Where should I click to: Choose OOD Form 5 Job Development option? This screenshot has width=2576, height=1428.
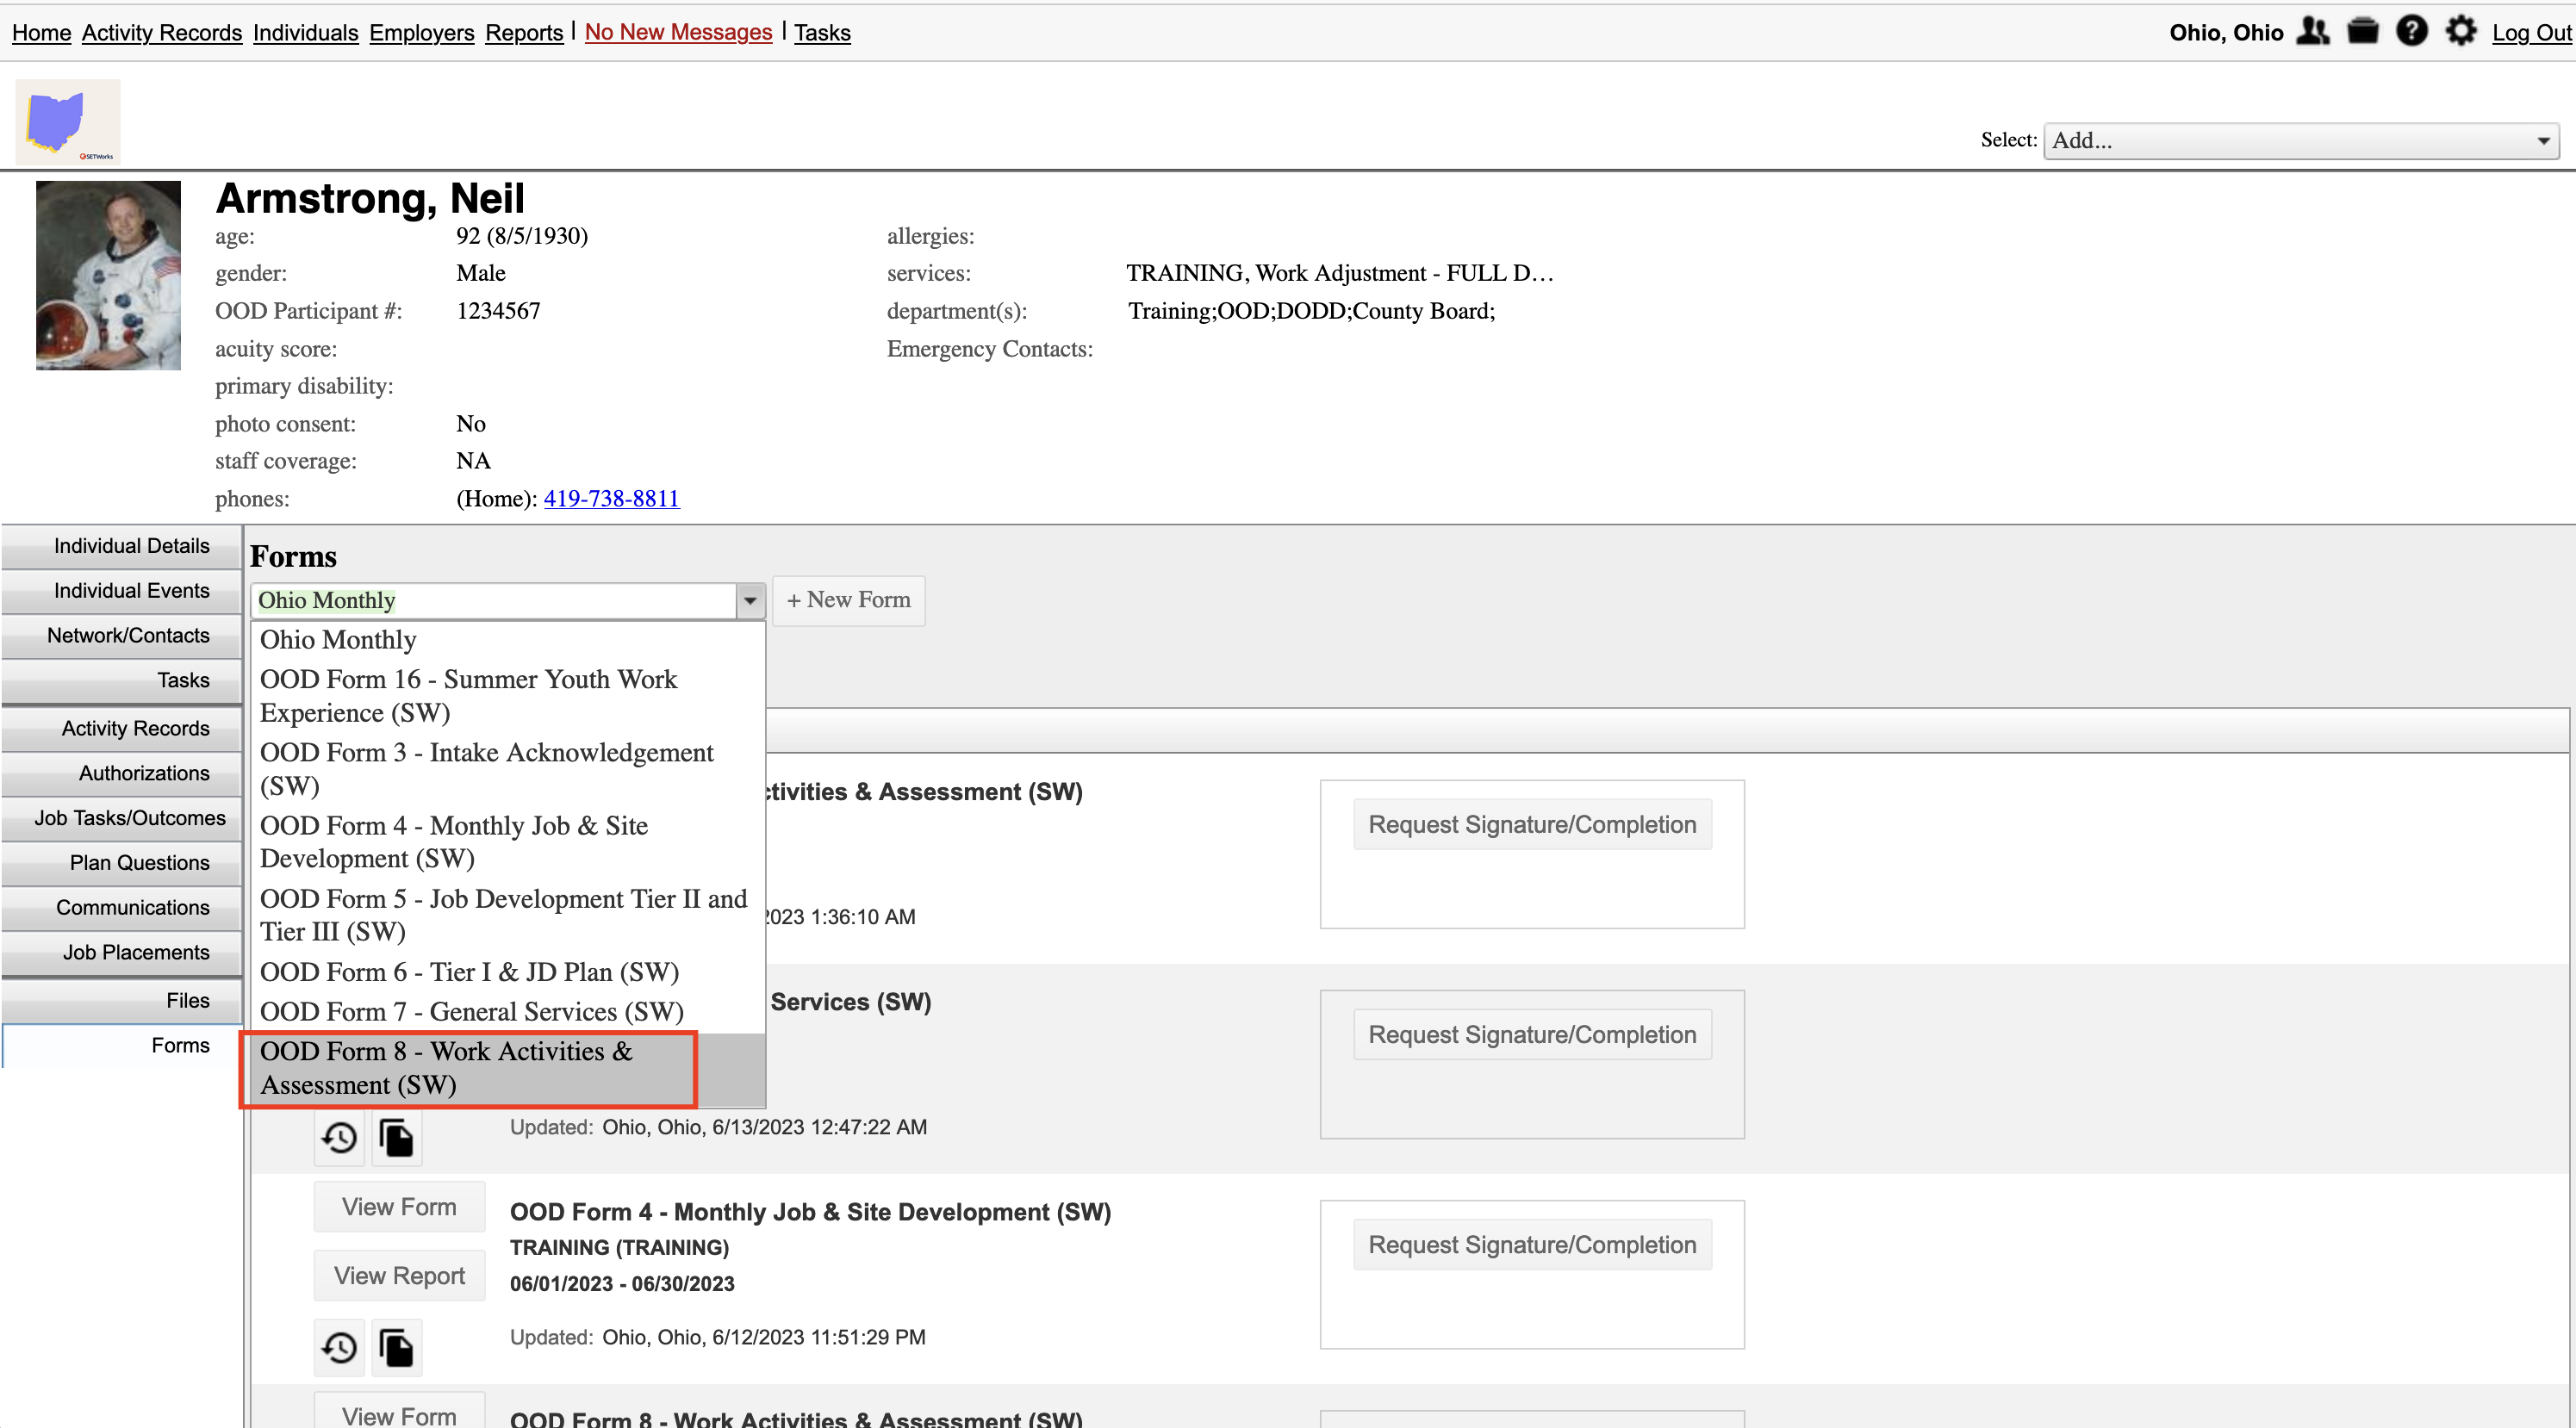(508, 915)
